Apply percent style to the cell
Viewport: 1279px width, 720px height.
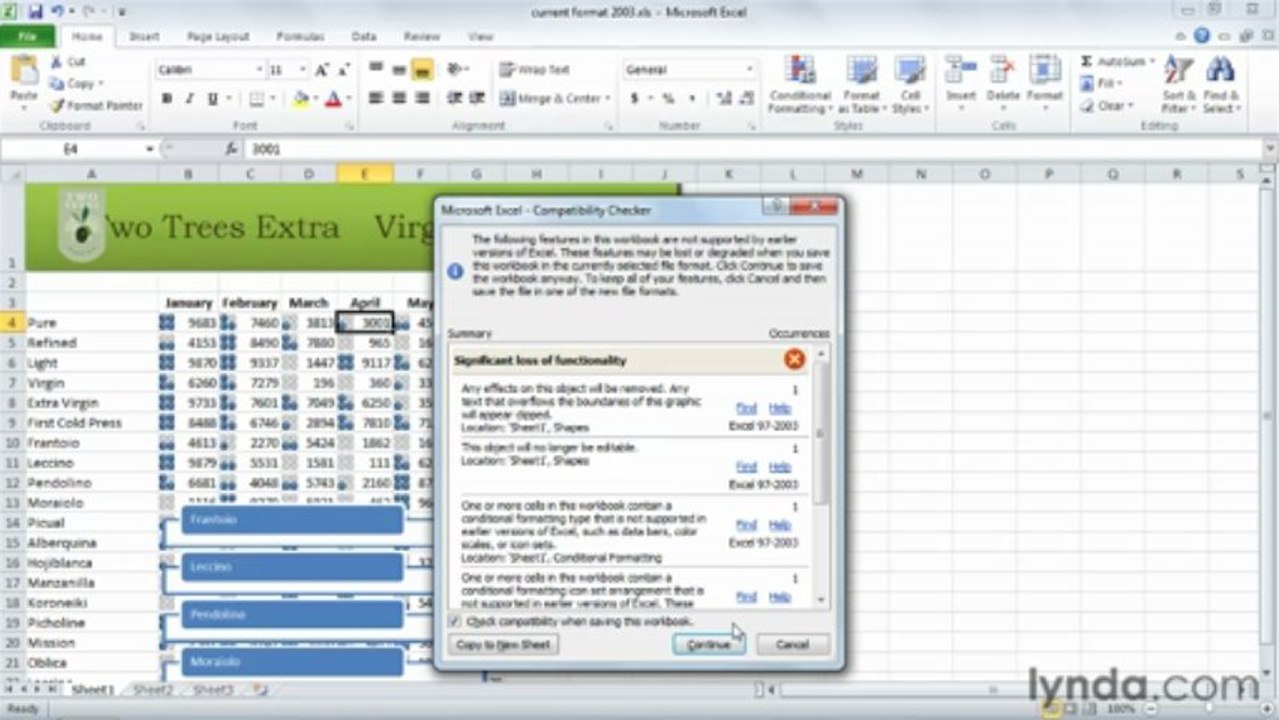[x=668, y=99]
